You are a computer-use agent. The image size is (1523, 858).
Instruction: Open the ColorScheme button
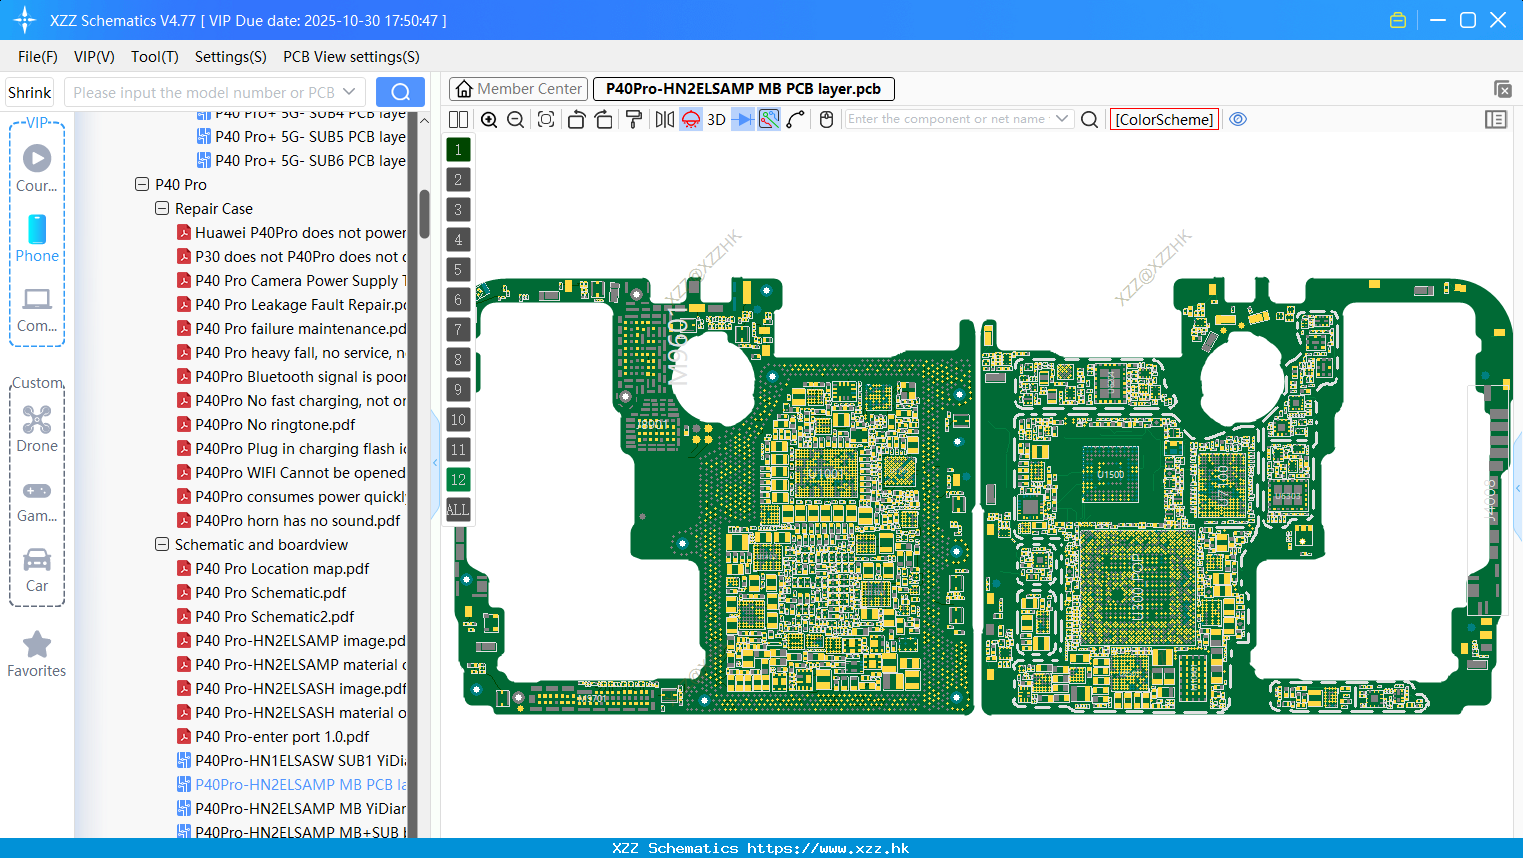point(1164,119)
